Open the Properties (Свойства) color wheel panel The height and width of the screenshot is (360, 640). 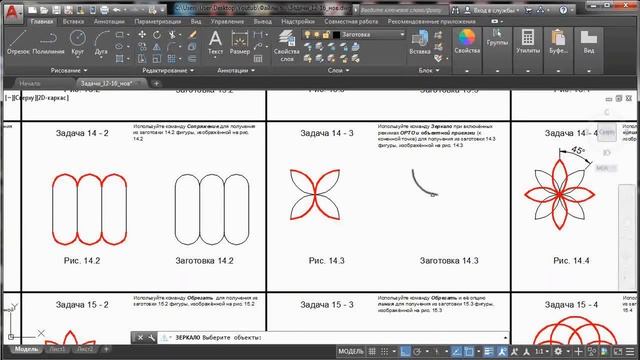point(467,42)
